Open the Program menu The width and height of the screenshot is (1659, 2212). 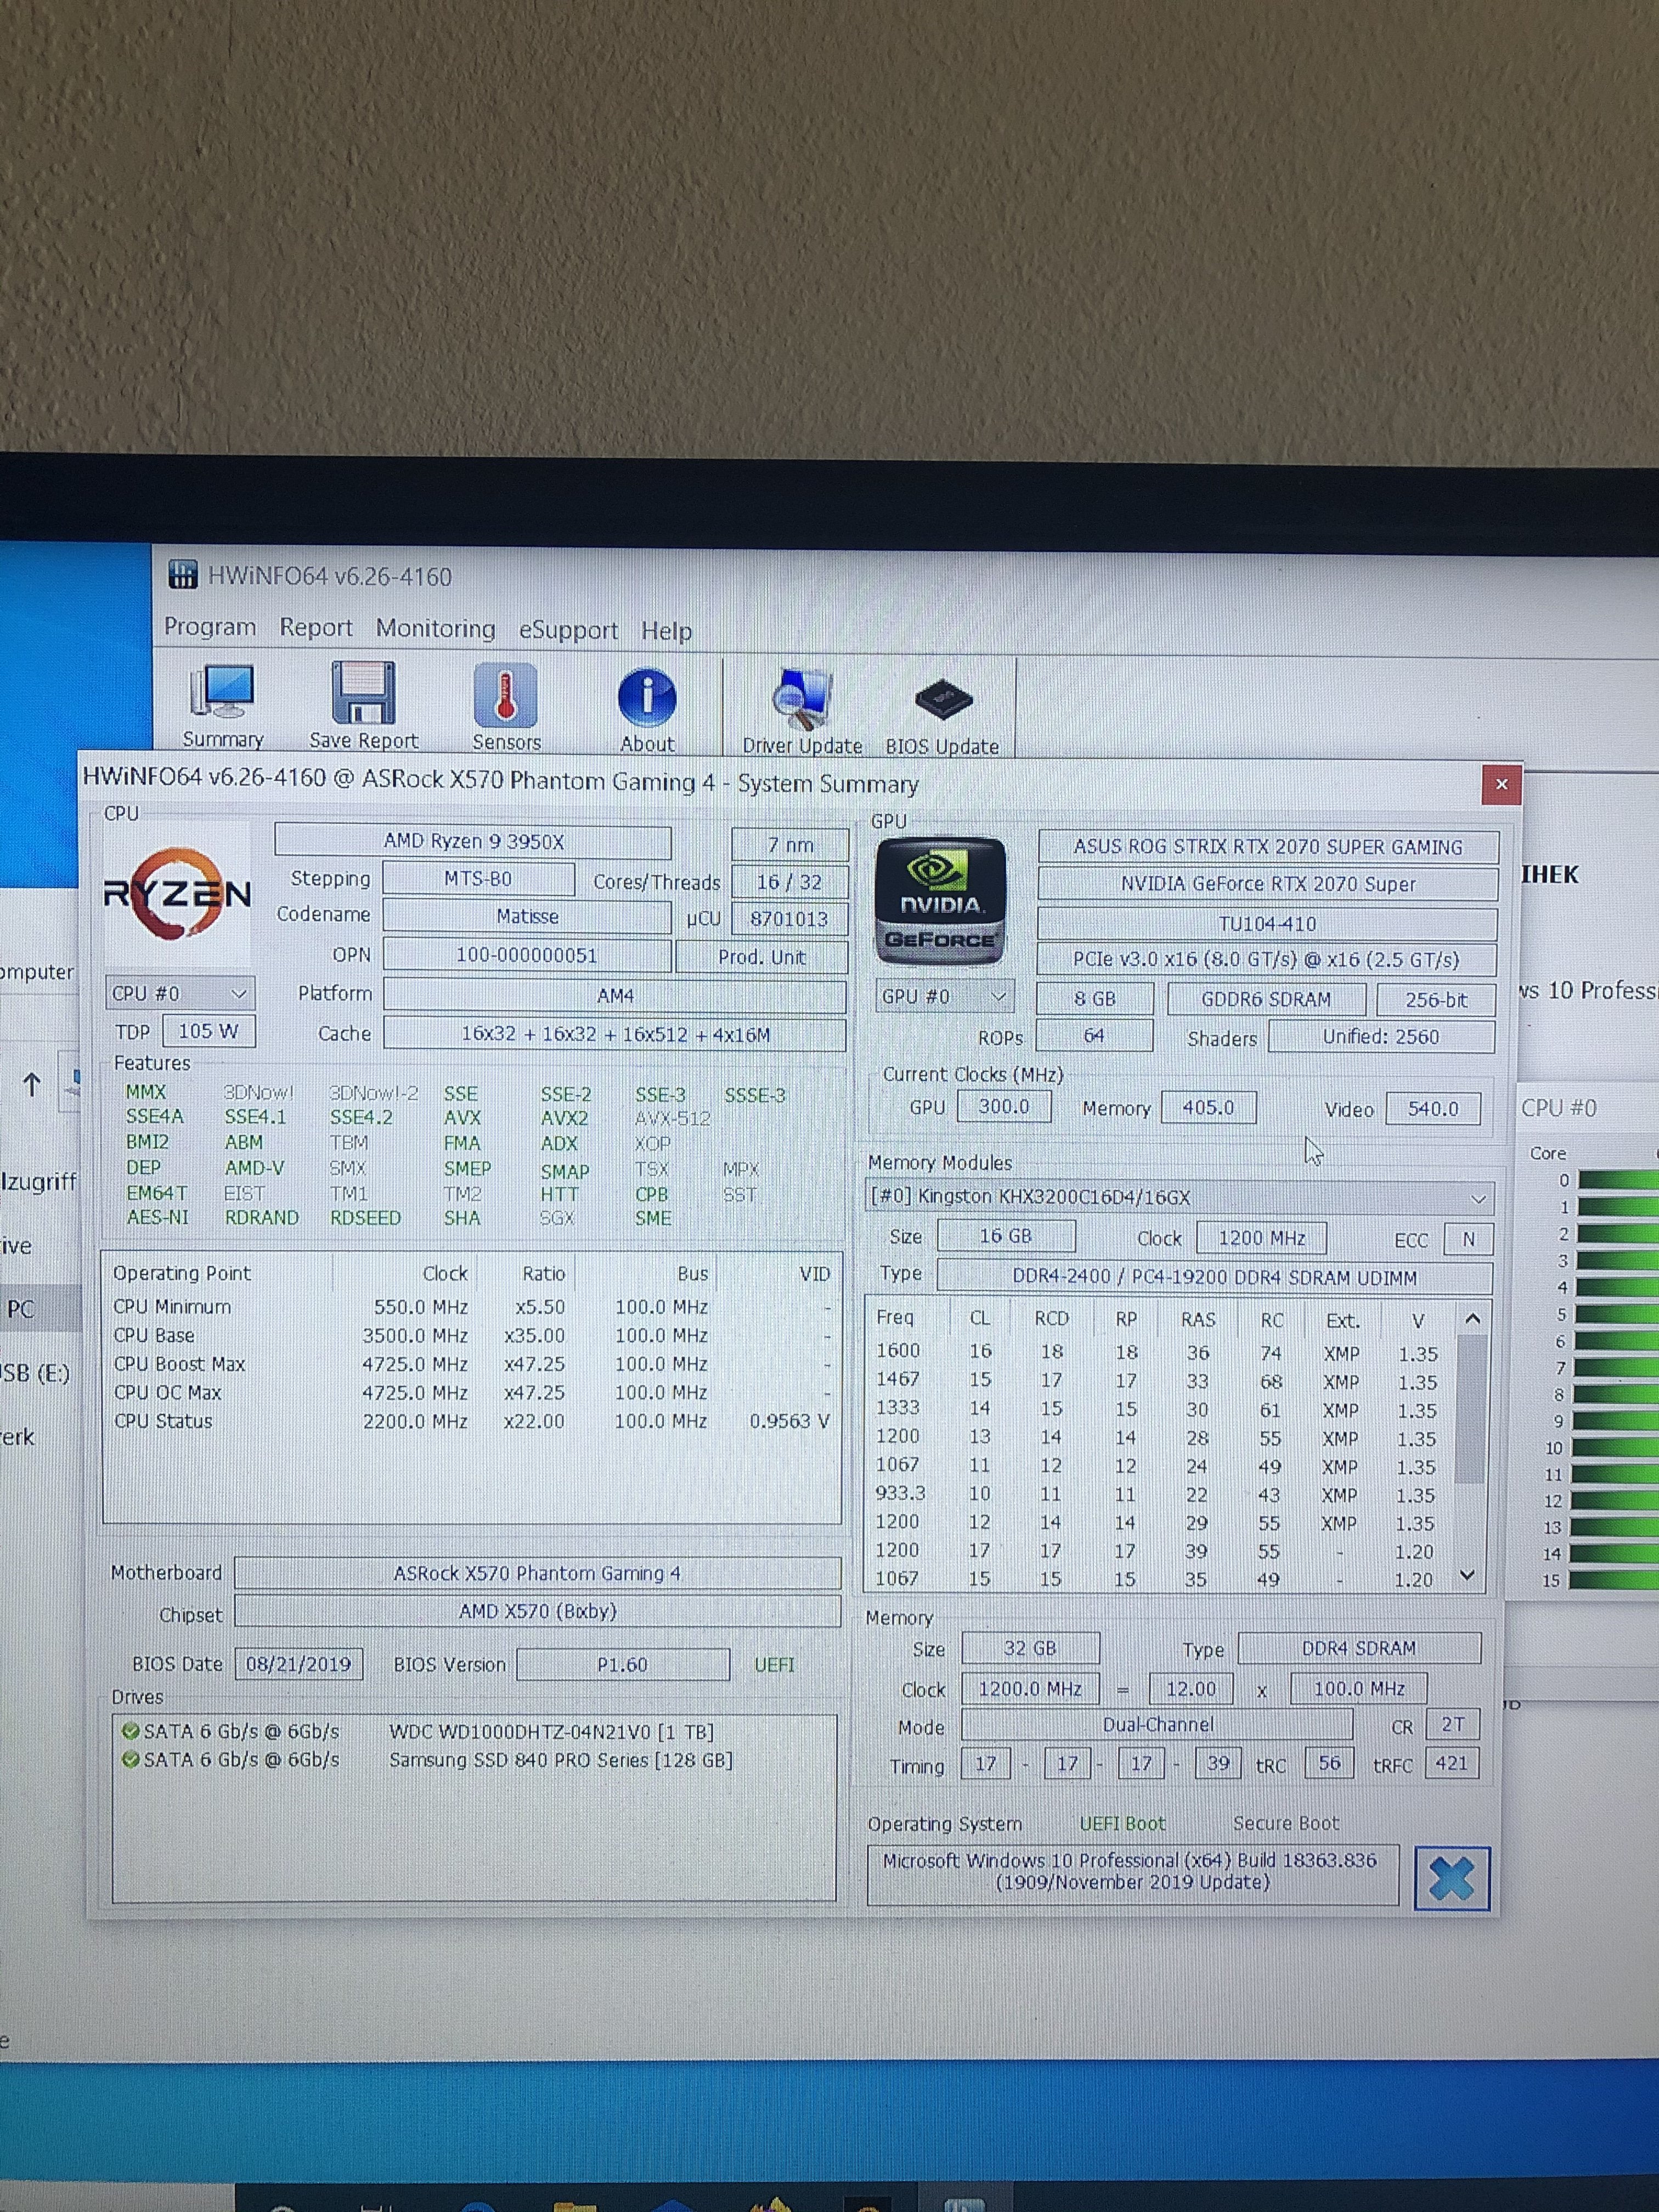pos(210,627)
